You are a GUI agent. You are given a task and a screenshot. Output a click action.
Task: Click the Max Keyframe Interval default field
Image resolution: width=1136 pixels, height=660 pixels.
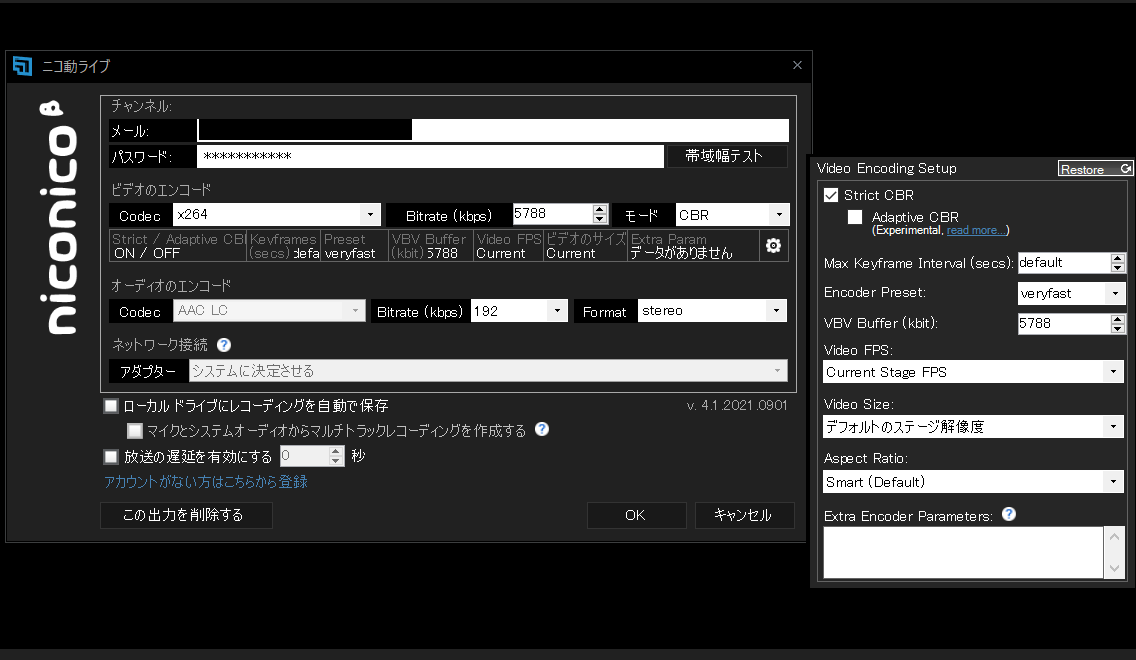pyautogui.click(x=1064, y=263)
